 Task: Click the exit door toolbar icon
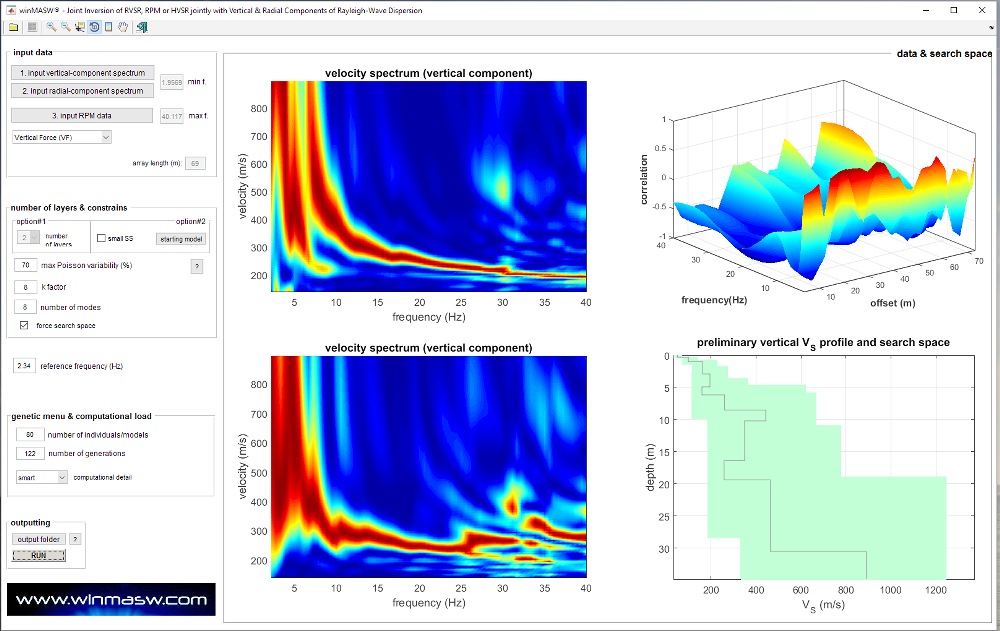click(142, 27)
